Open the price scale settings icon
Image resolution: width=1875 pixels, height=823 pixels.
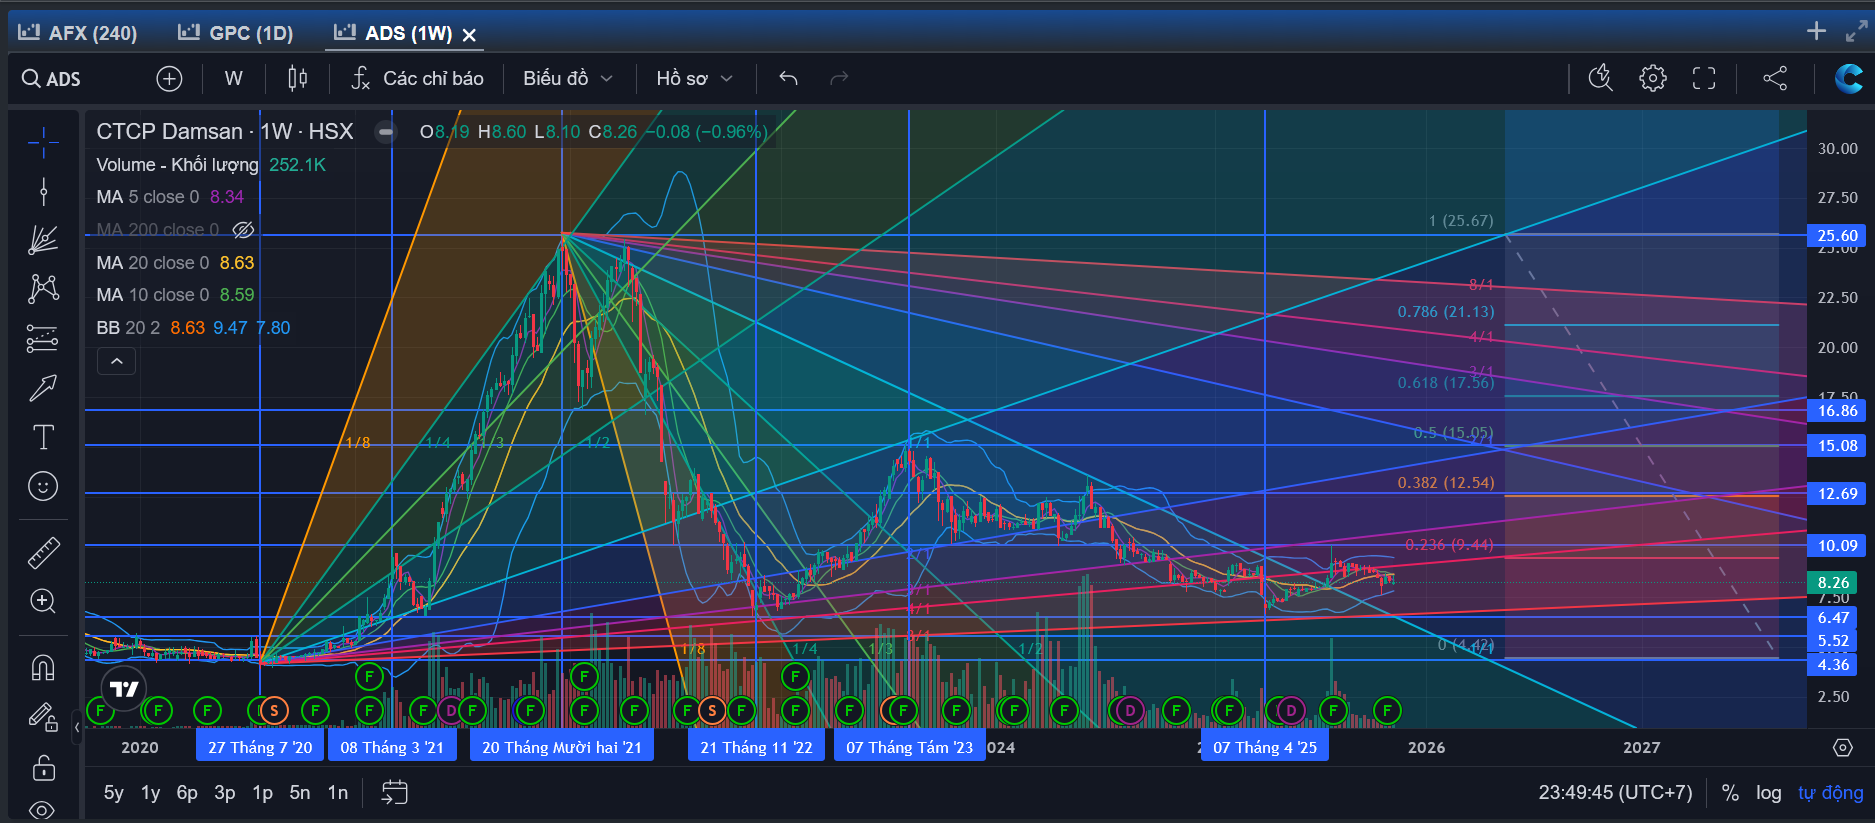pyautogui.click(x=1843, y=748)
